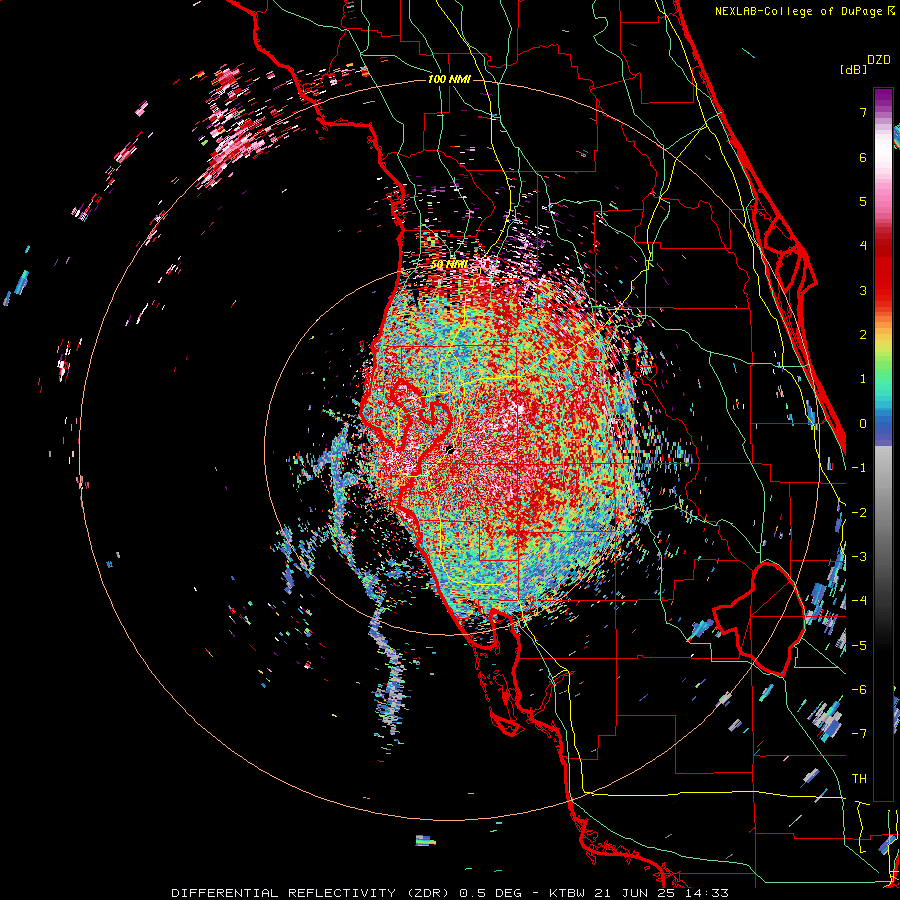Click the -2 value on color scale

pyautogui.click(x=859, y=513)
